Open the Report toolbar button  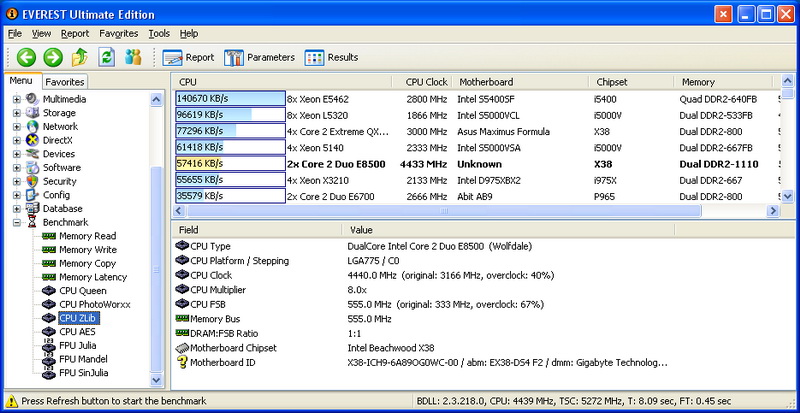188,58
